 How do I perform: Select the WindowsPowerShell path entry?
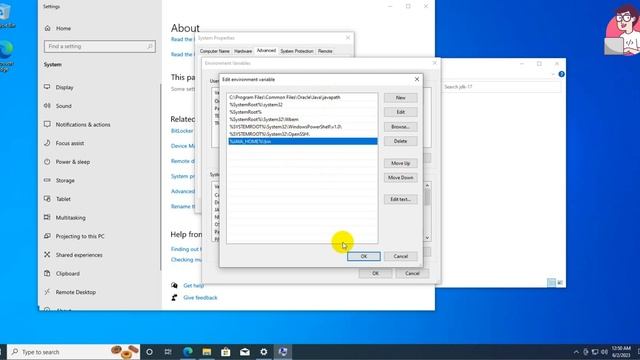[x=302, y=127]
